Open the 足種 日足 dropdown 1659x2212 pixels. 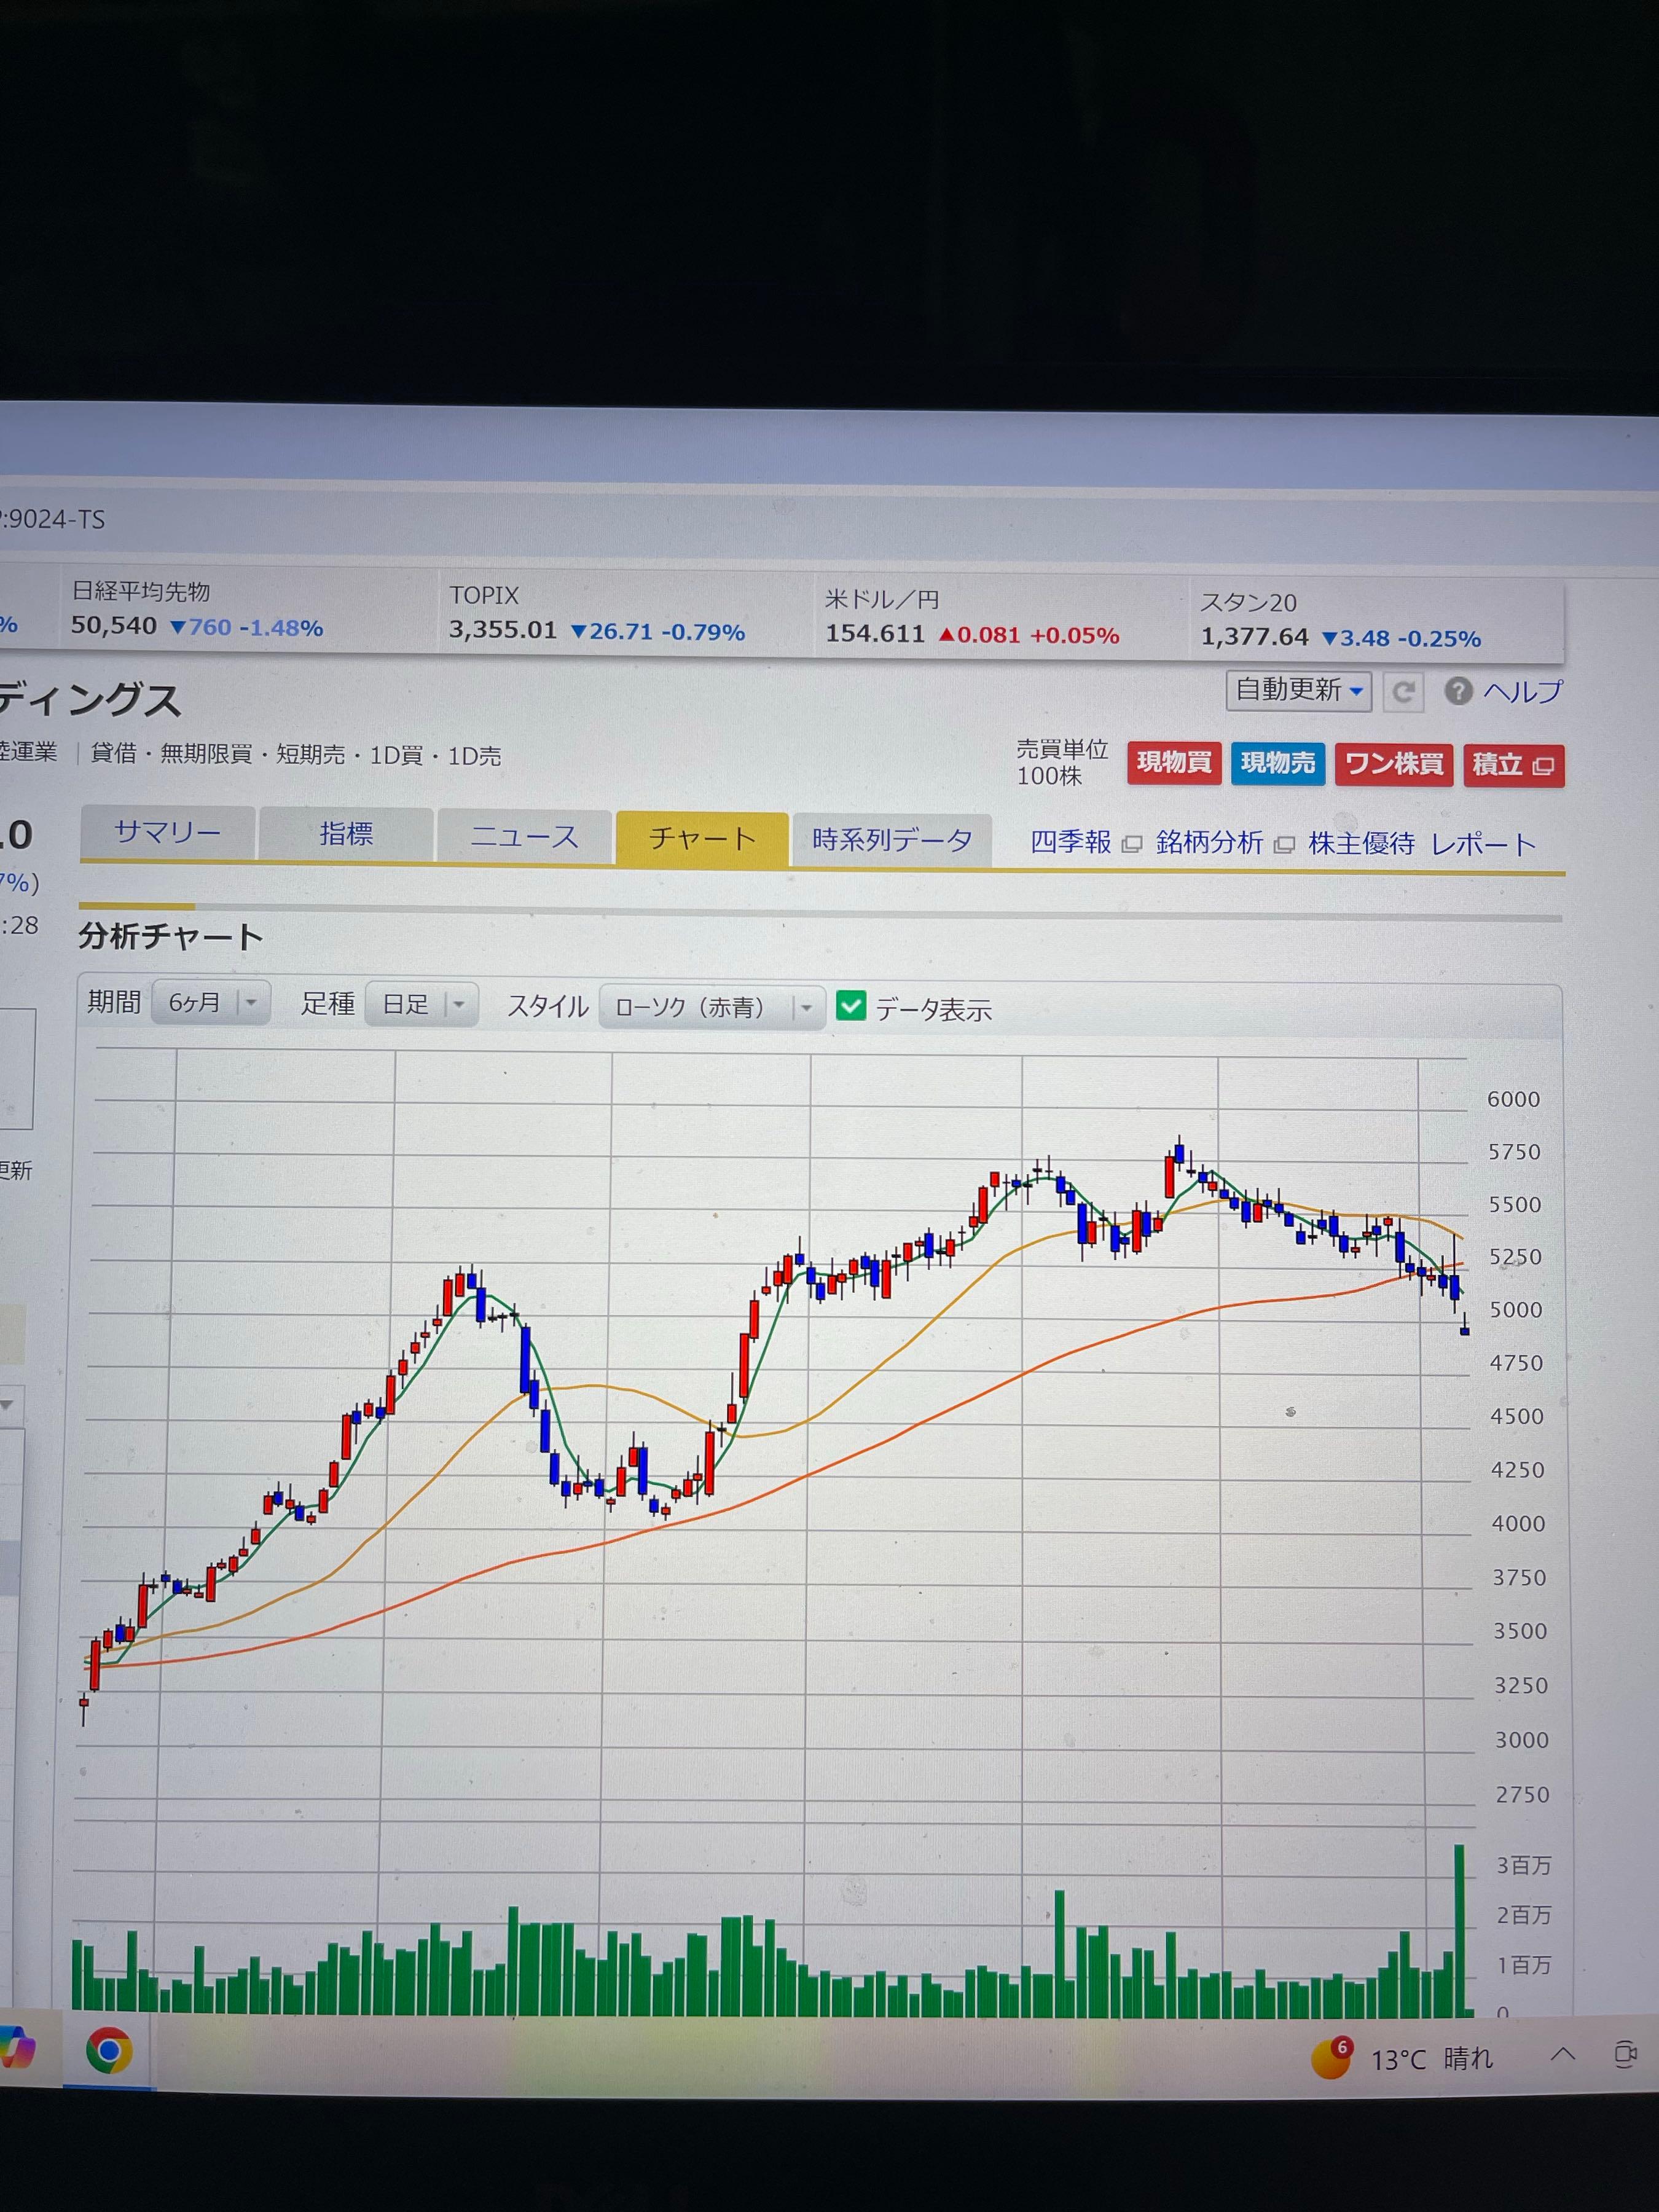[x=422, y=1004]
